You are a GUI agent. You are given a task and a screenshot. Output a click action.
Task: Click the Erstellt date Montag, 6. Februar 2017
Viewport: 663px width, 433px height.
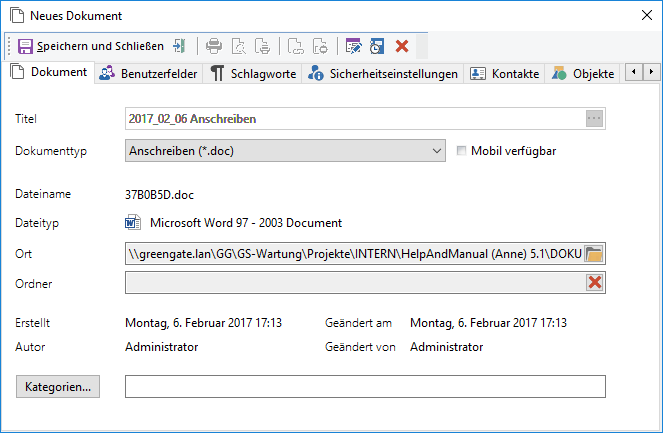pyautogui.click(x=203, y=323)
